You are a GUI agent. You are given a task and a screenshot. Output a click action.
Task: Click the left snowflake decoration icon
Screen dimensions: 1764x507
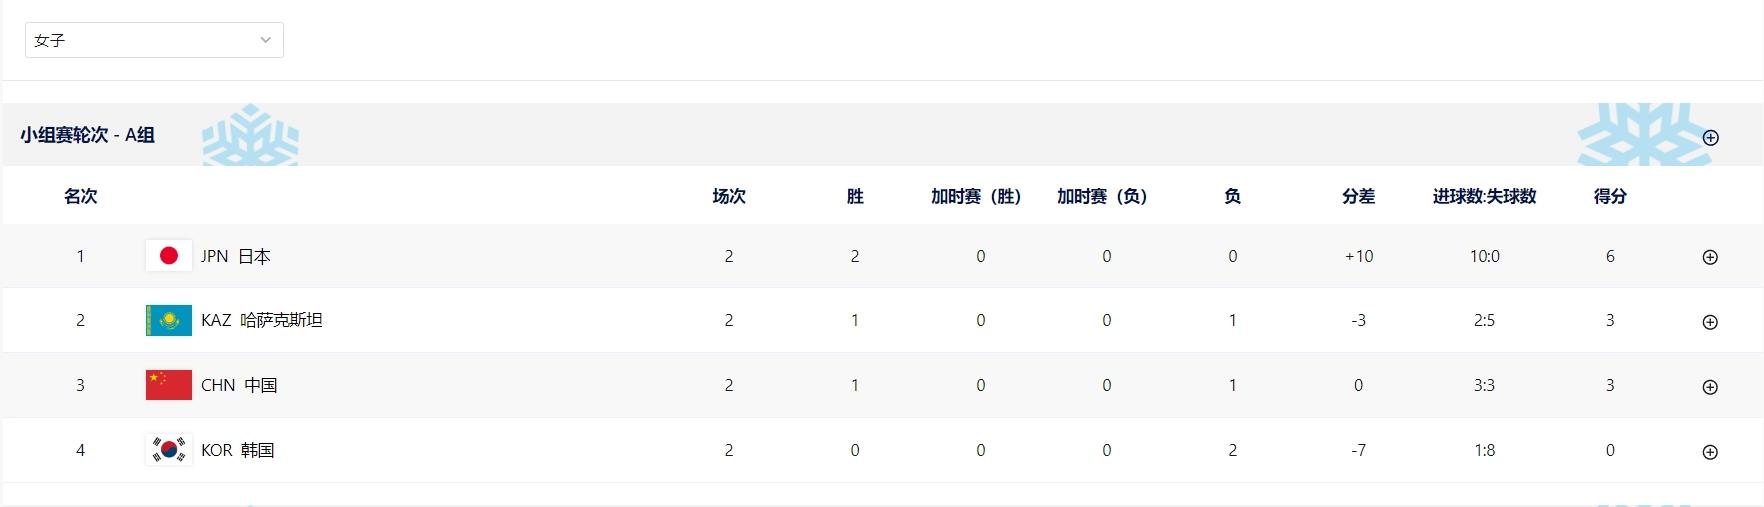tap(250, 136)
